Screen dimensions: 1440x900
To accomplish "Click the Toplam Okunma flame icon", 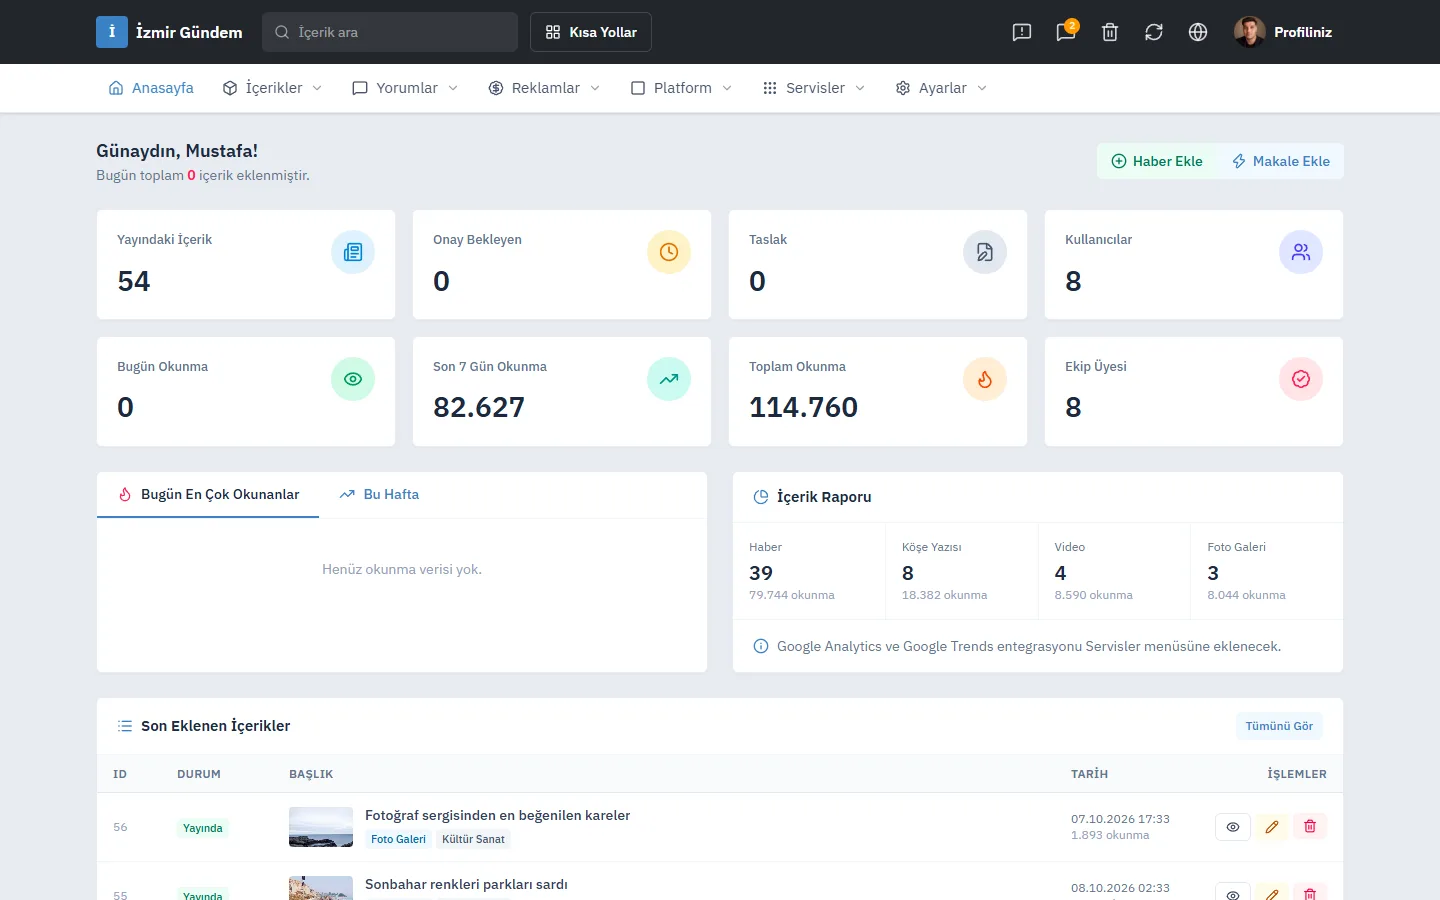I will pyautogui.click(x=985, y=379).
